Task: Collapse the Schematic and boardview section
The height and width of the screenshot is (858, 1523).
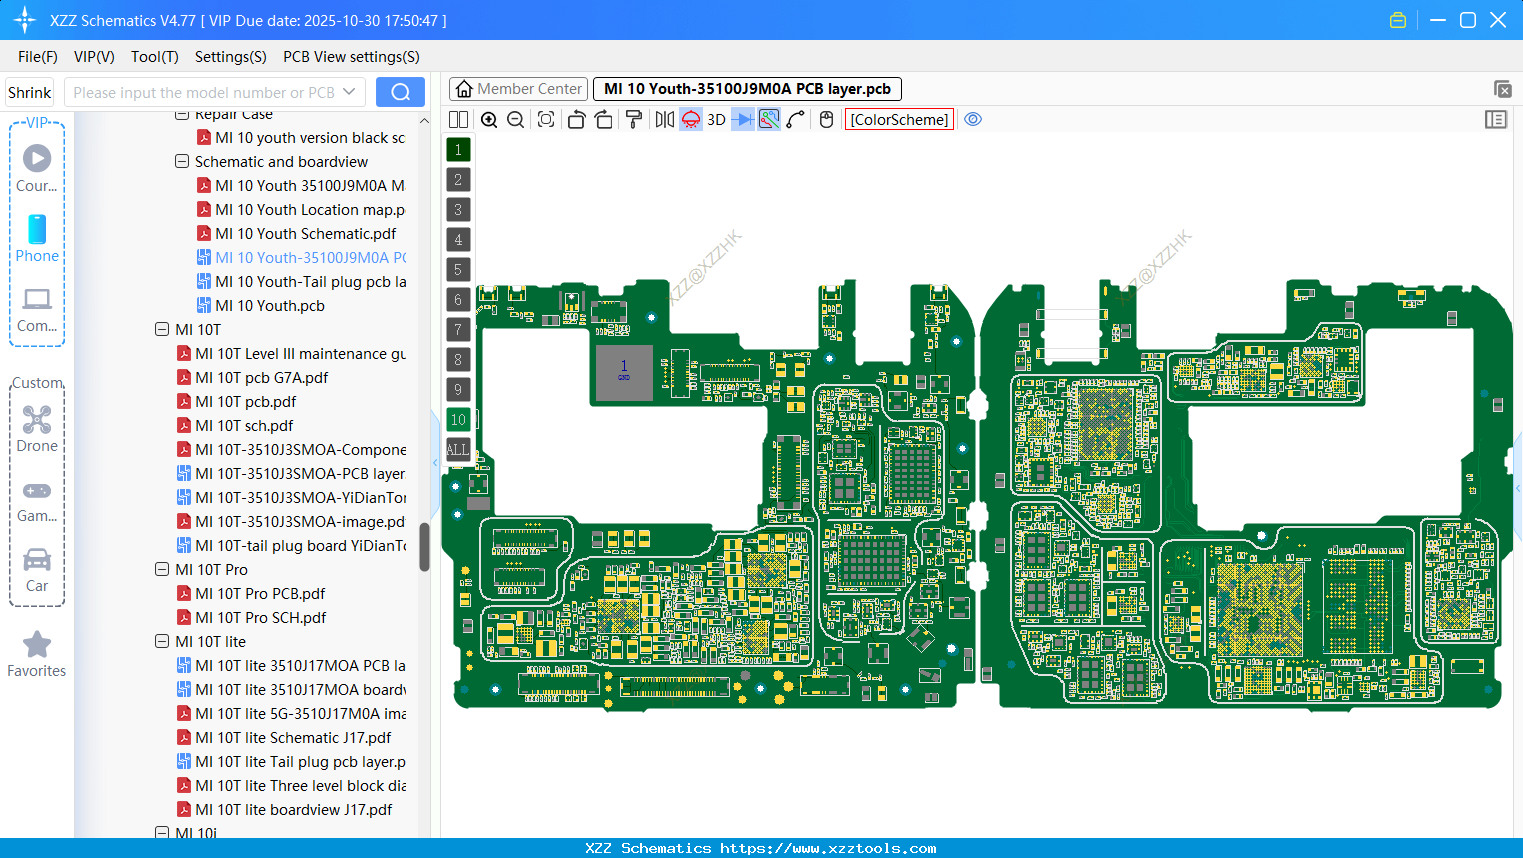Action: pos(182,161)
